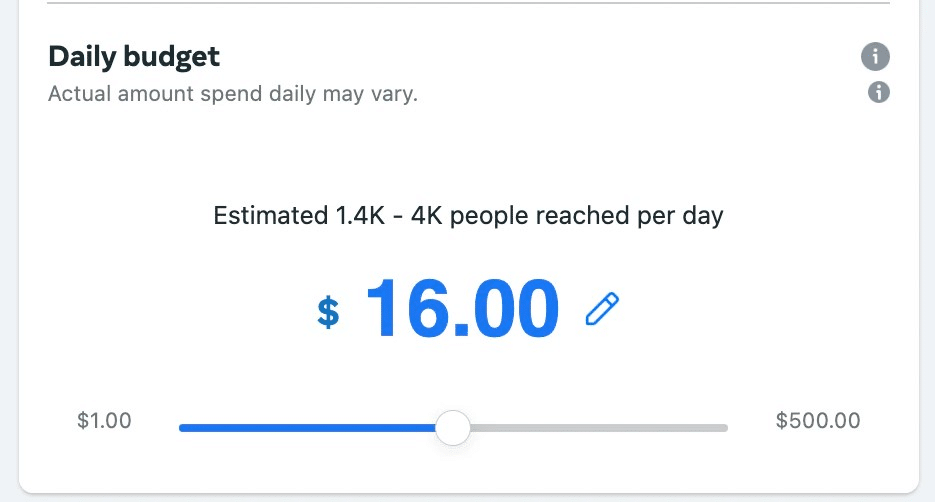Click the gray unfilled portion of the slider
935x502 pixels.
pos(598,427)
